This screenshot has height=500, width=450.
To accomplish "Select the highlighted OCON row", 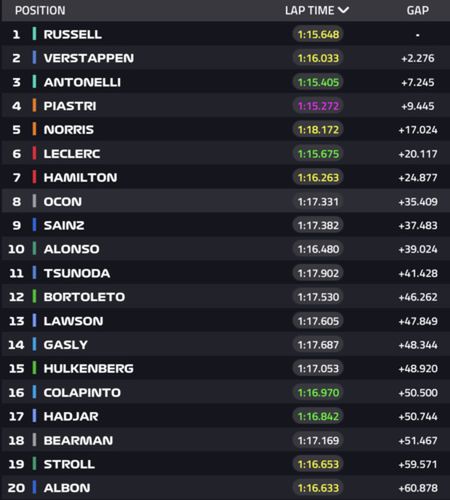I will (x=226, y=201).
